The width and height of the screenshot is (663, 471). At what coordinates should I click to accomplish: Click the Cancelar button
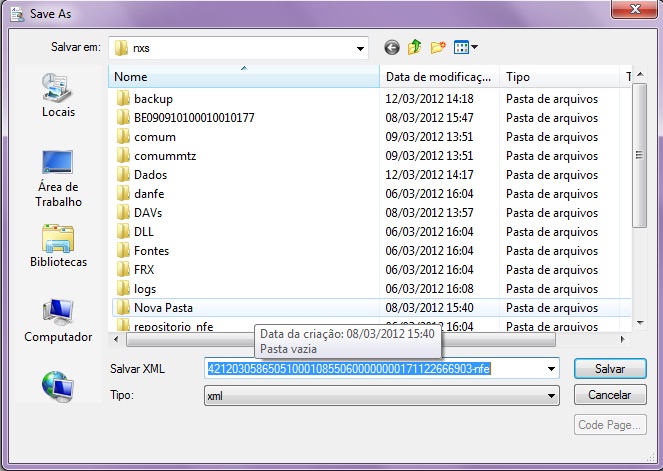[610, 395]
